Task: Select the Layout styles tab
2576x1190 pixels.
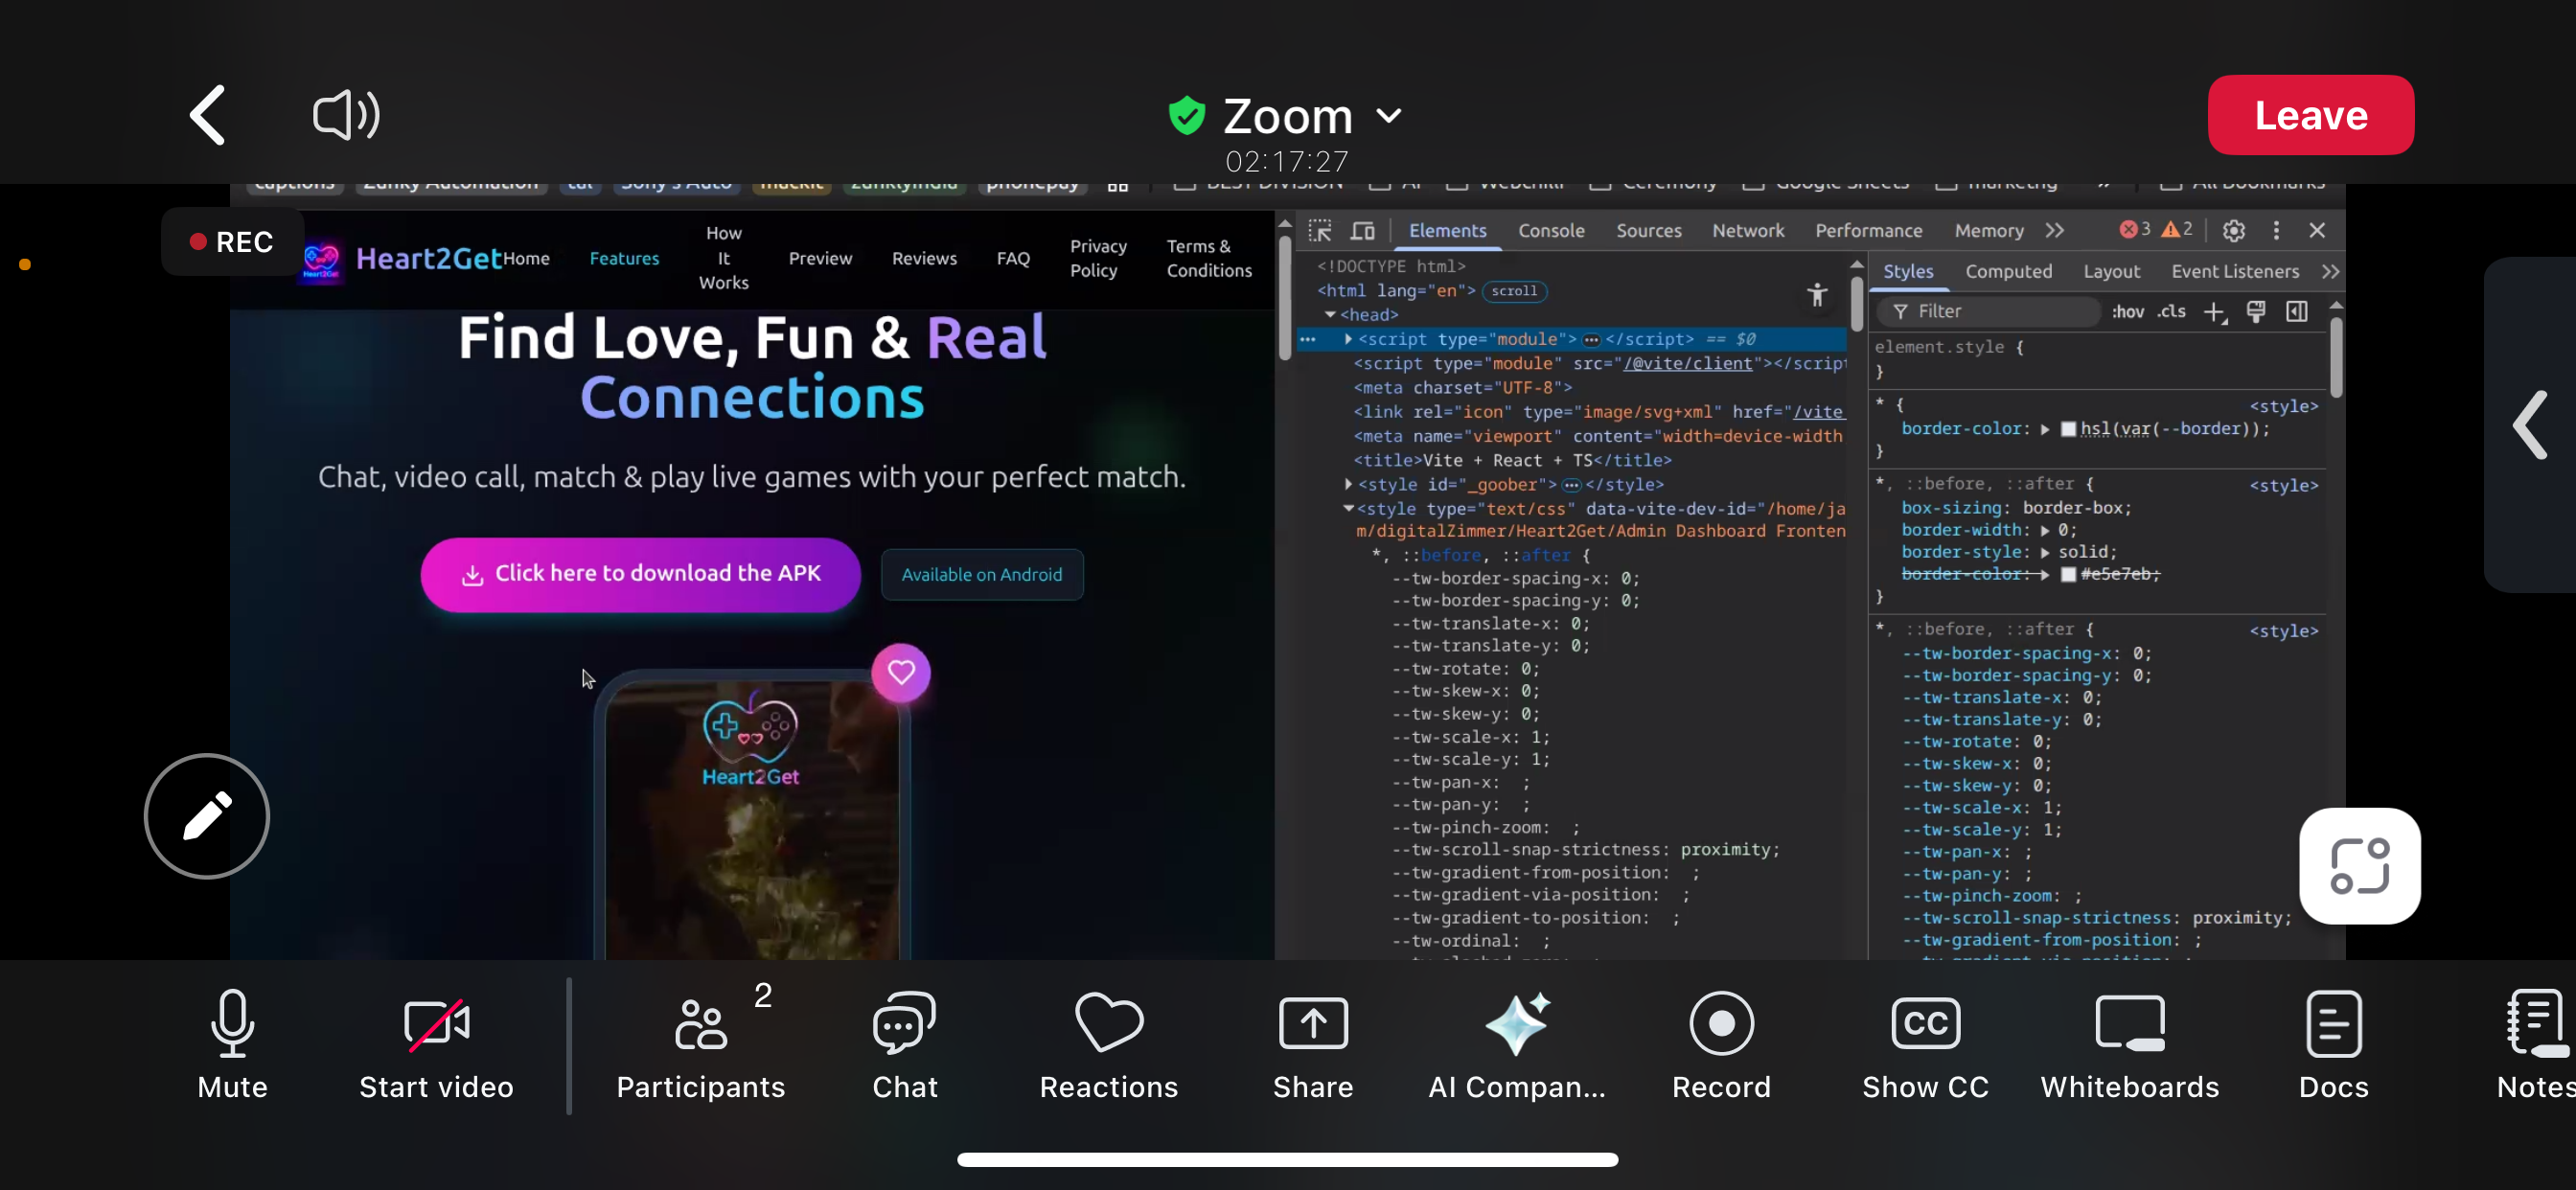Action: 2111,272
